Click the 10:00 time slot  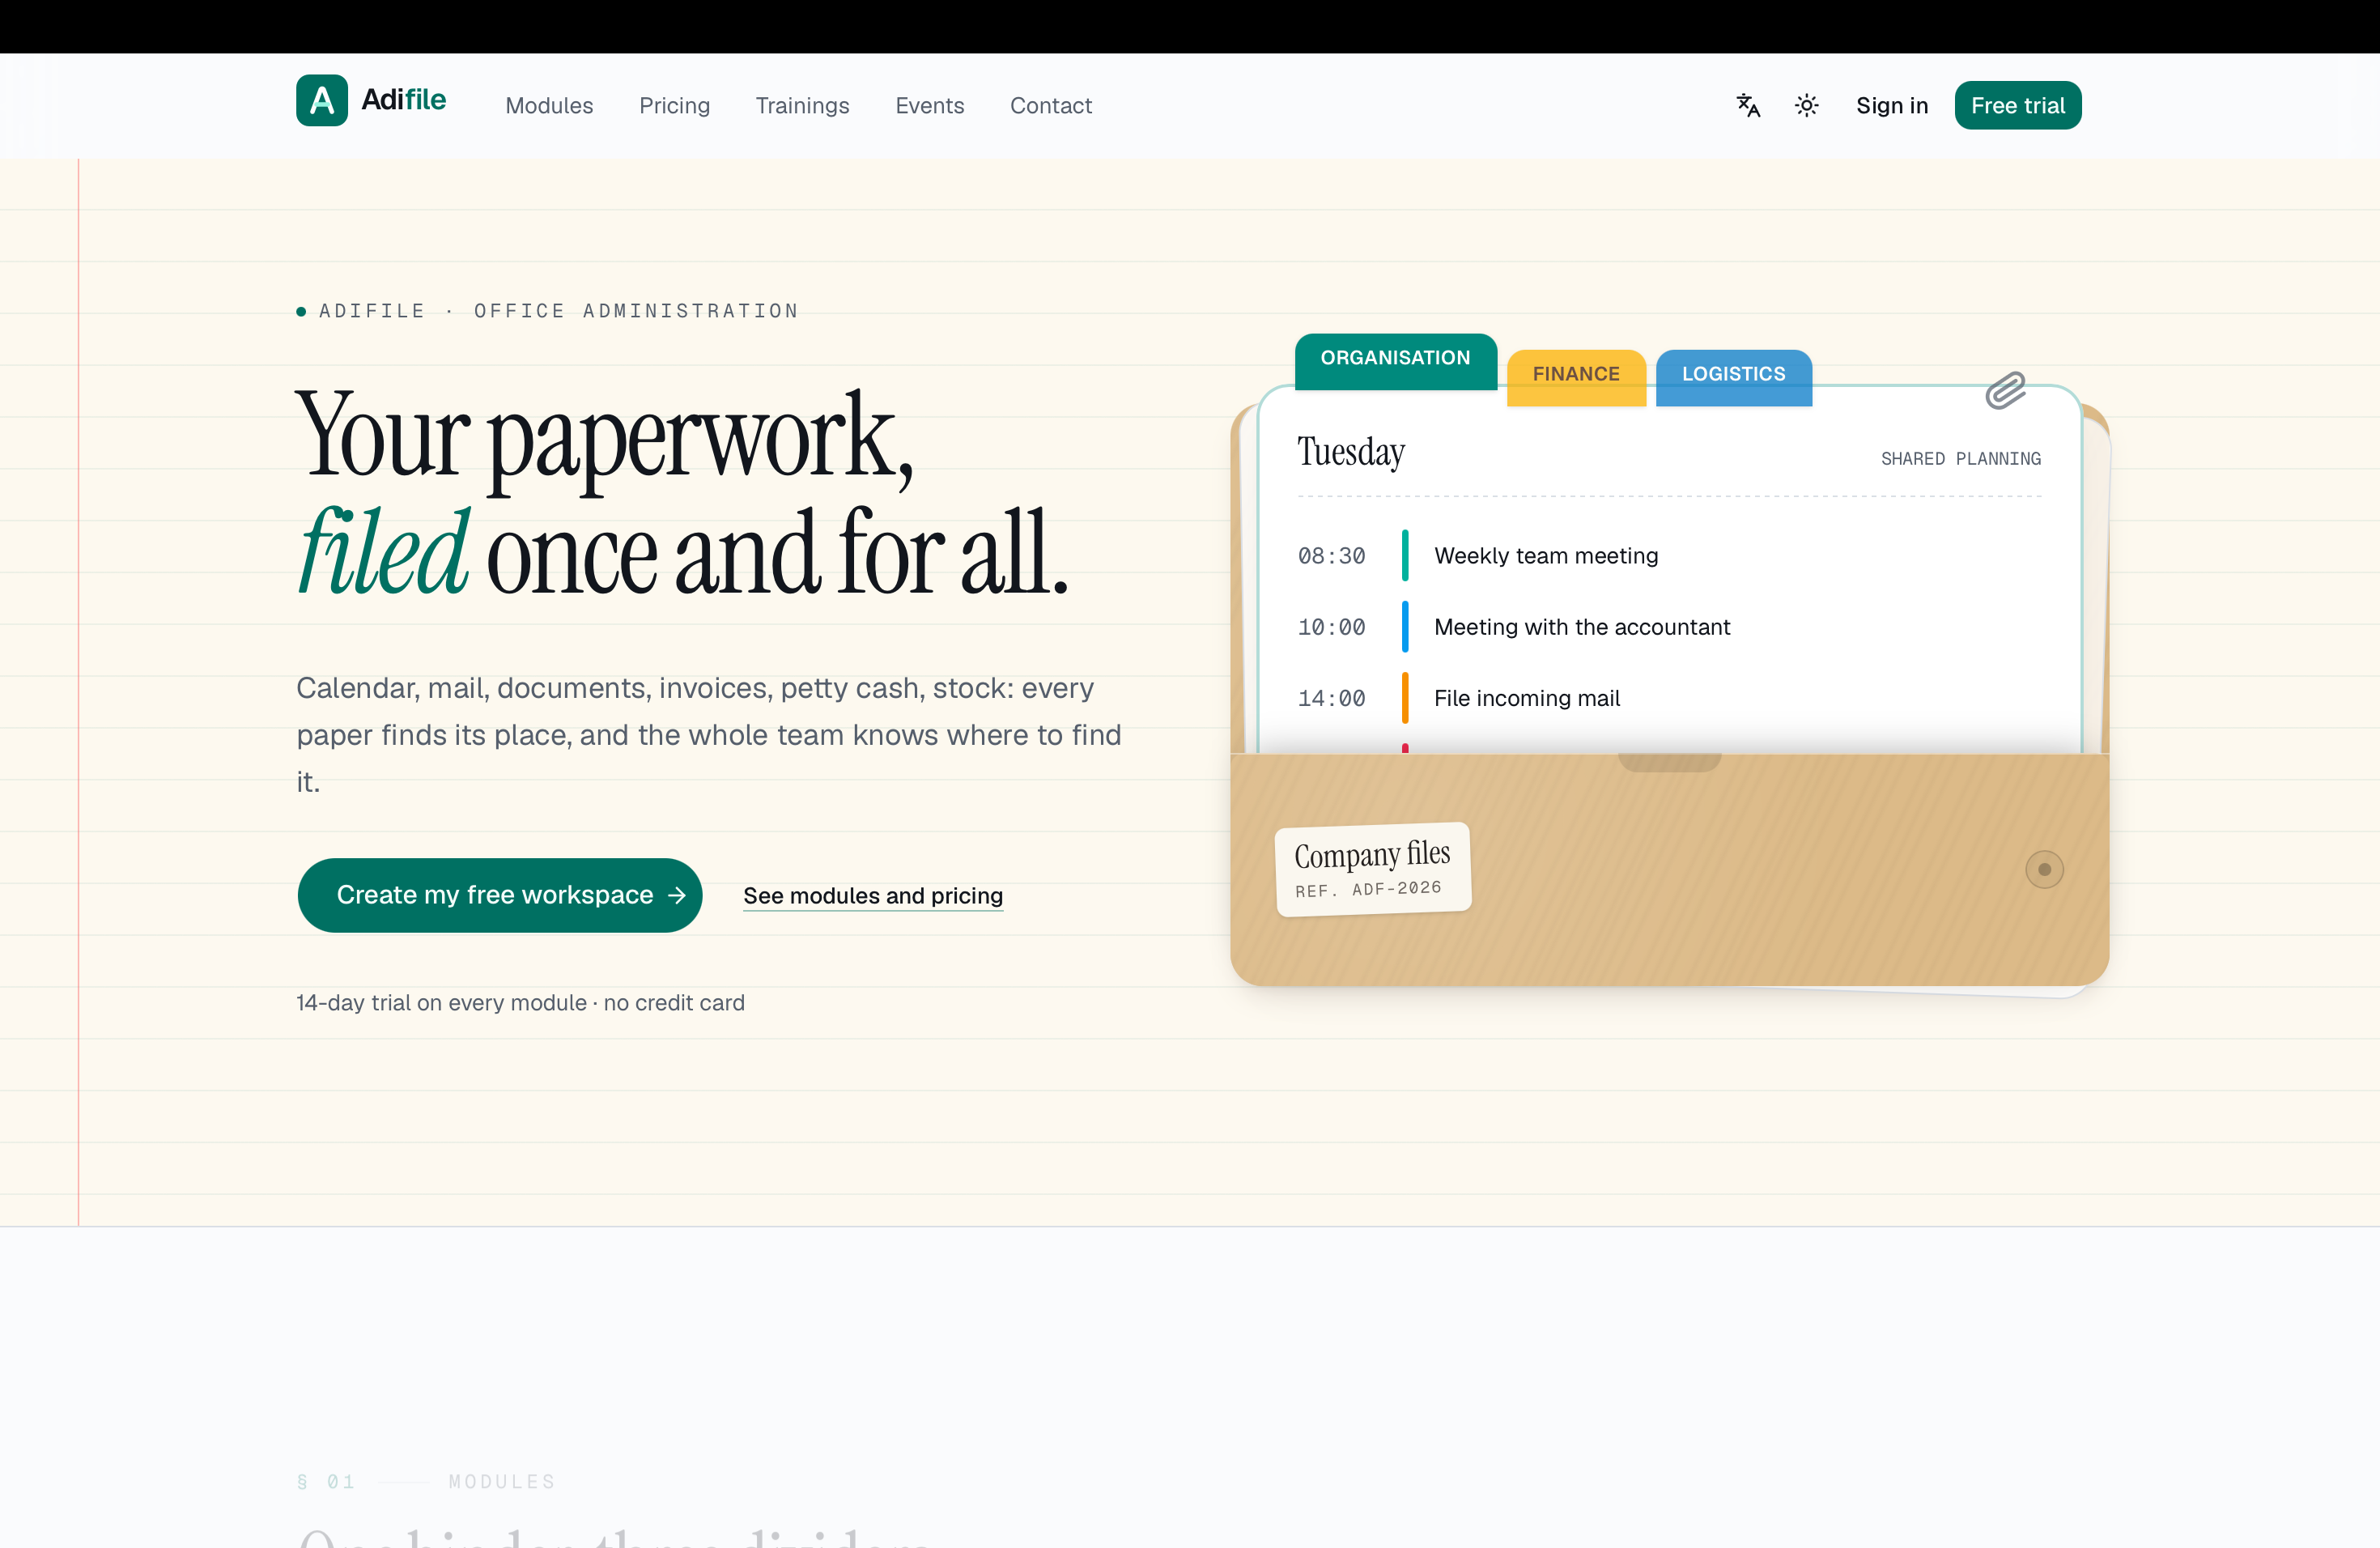[x=1331, y=627]
